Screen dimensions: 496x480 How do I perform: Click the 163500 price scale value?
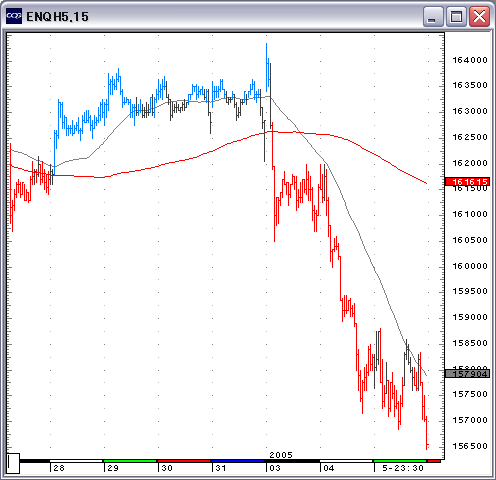coord(470,85)
